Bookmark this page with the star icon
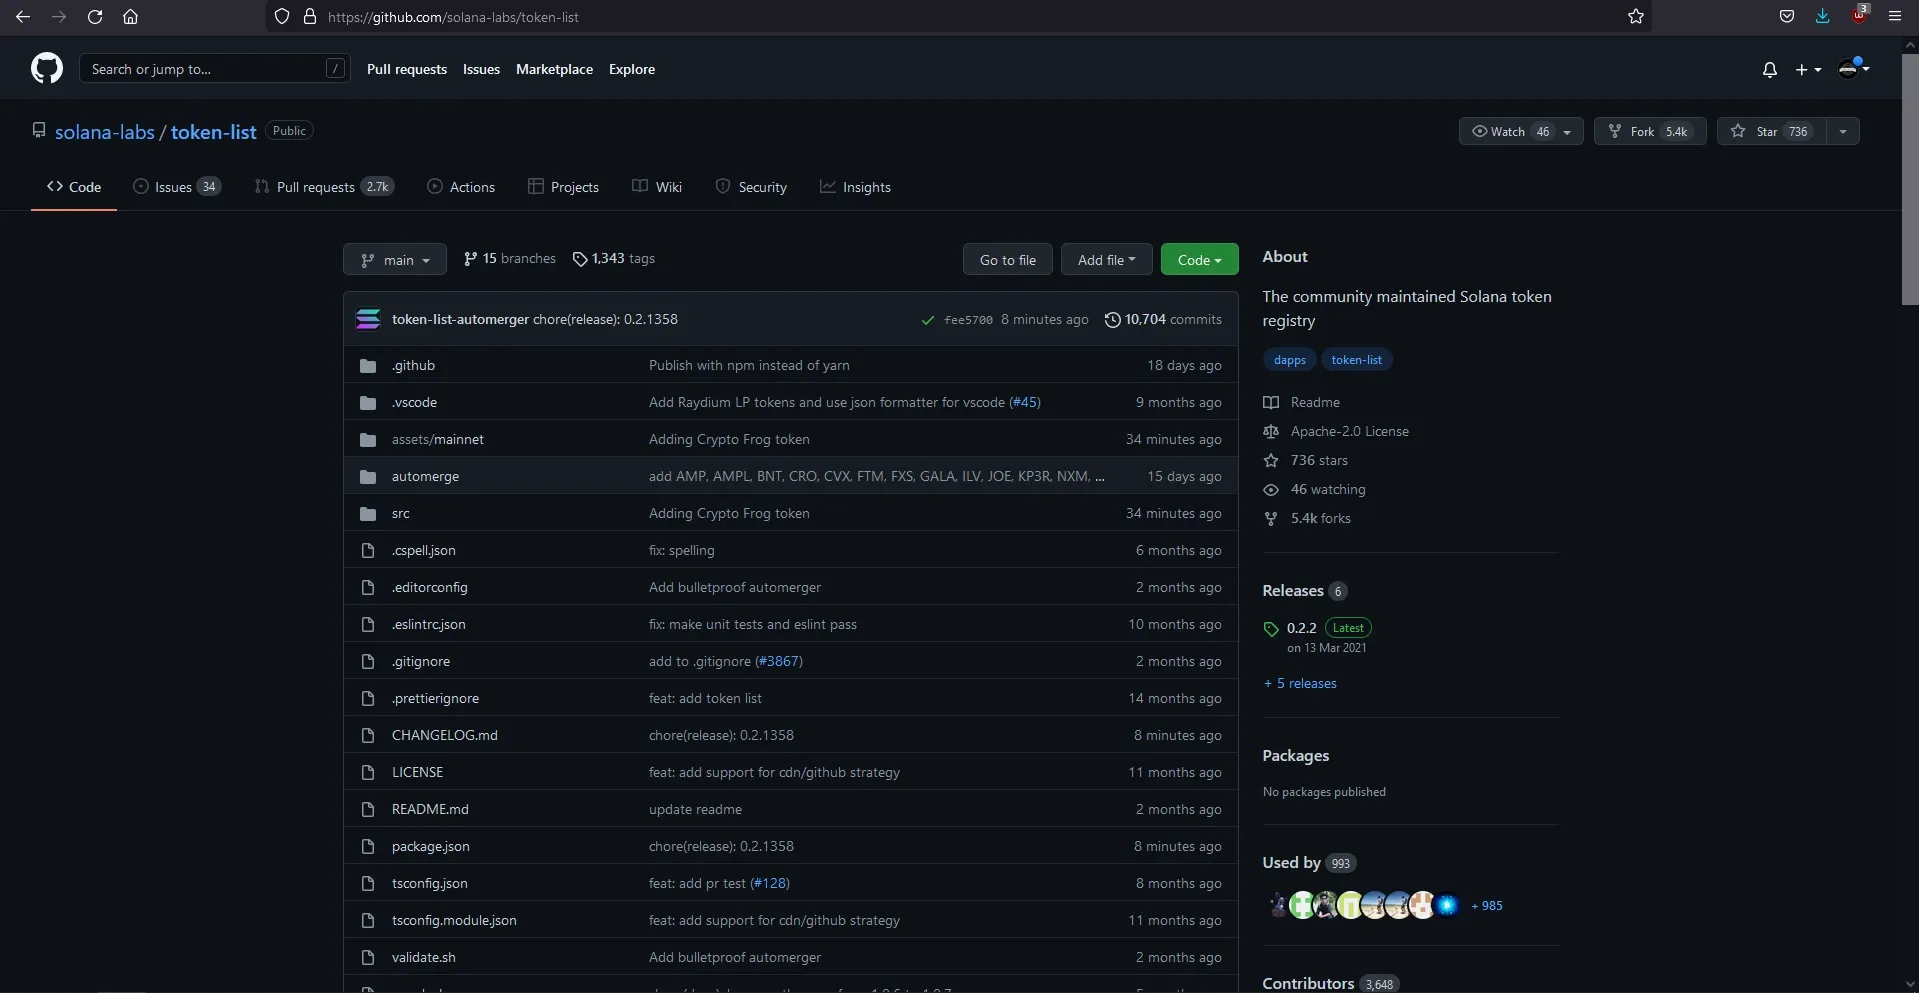1919x993 pixels. point(1636,17)
